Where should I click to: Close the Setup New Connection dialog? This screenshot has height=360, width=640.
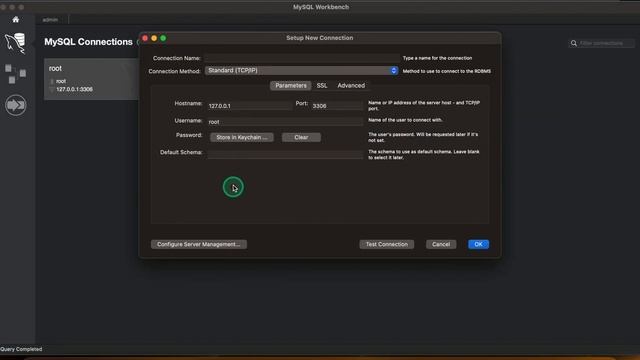[145, 38]
